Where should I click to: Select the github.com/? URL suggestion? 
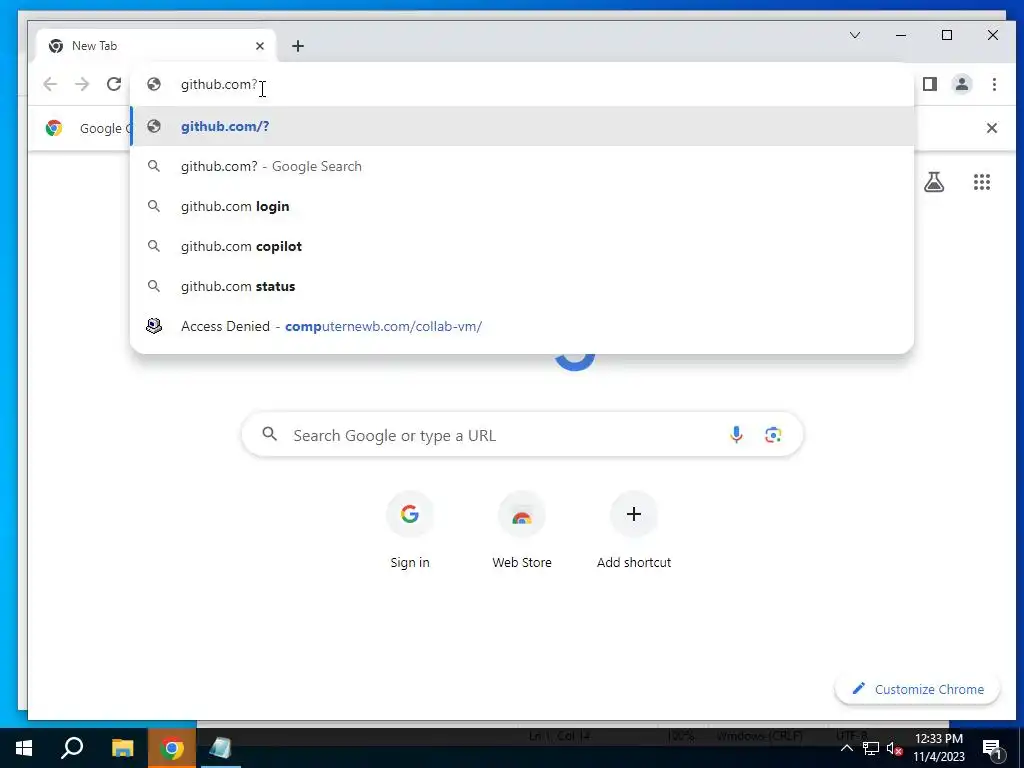[522, 126]
